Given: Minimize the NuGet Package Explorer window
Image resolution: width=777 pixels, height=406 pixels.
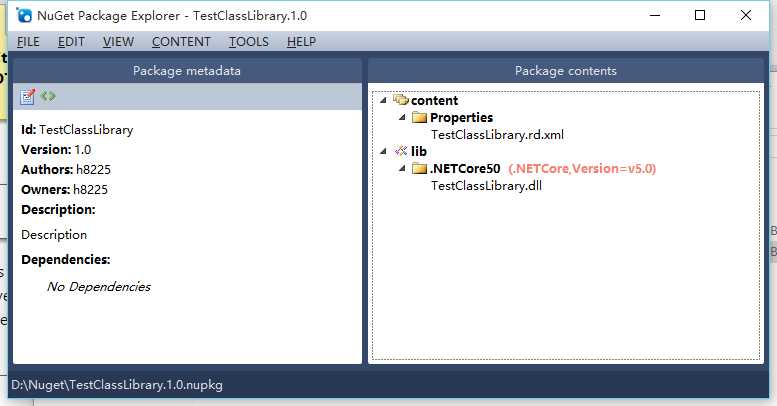Looking at the screenshot, I should coord(655,15).
